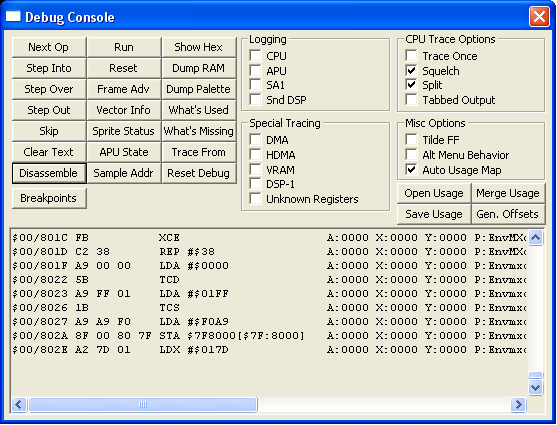Uncheck the Split option
The image size is (557, 425).
pyautogui.click(x=411, y=85)
